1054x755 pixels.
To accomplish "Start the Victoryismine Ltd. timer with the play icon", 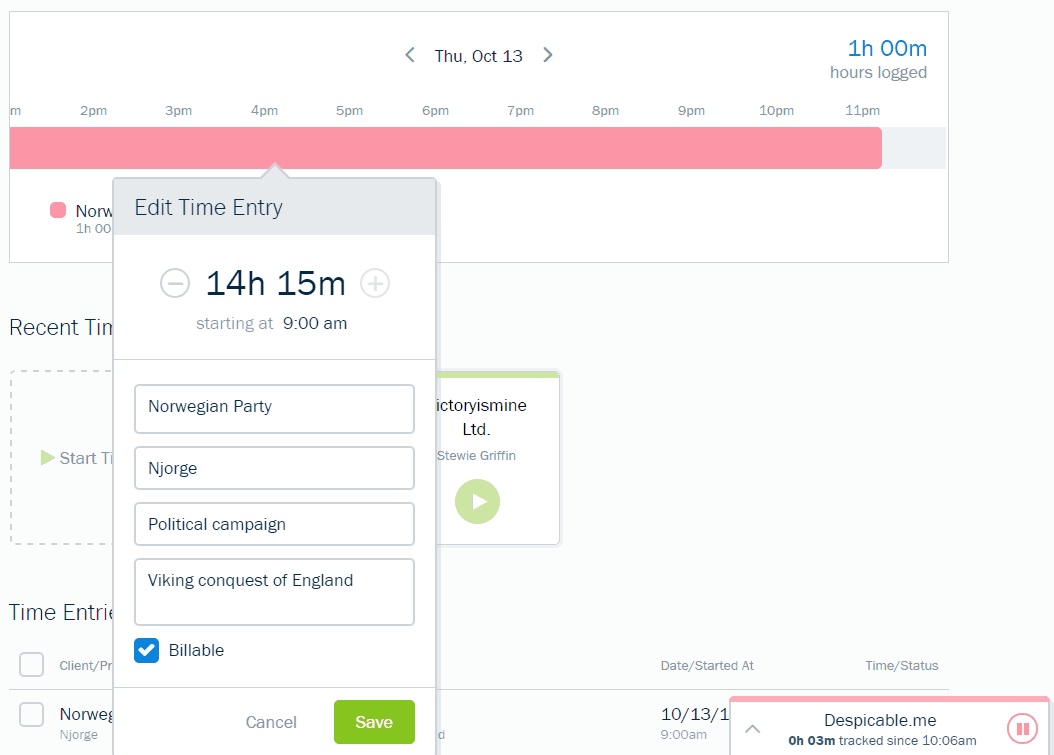I will click(x=477, y=501).
